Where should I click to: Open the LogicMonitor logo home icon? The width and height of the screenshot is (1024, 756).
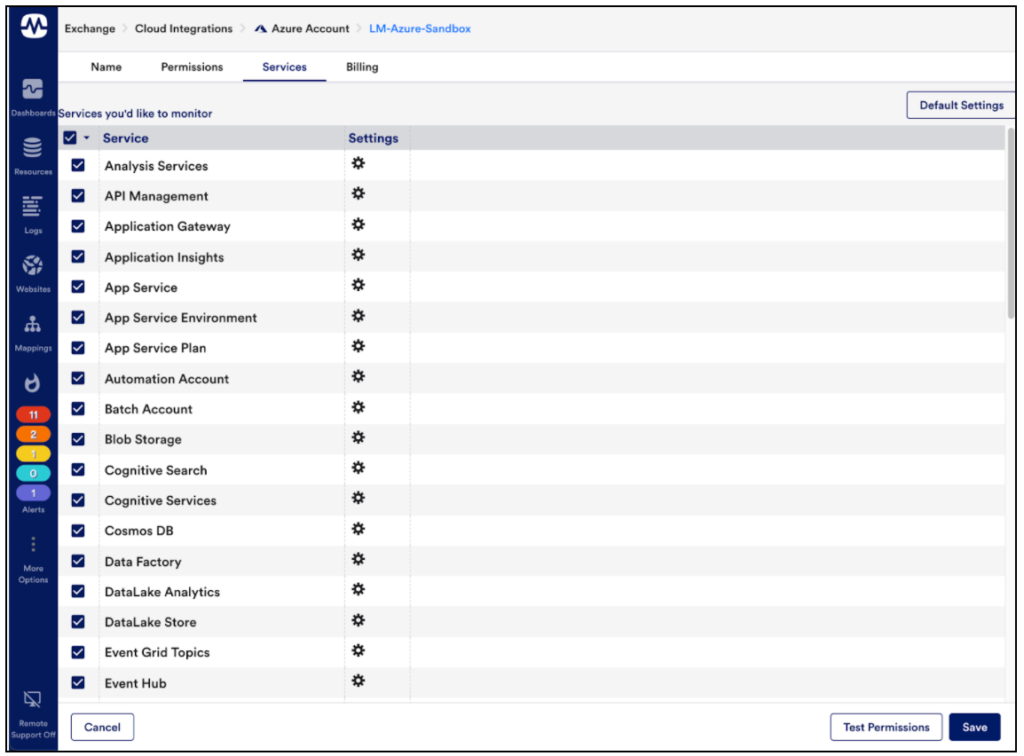(x=33, y=27)
